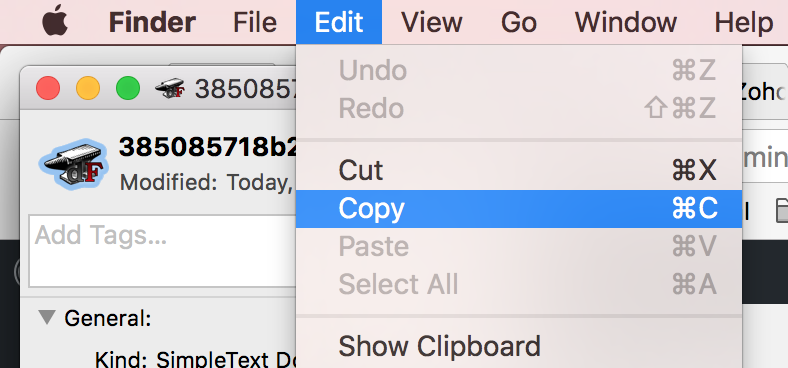Click the small anvil icon in title bar
Image resolution: width=788 pixels, height=368 pixels.
tap(170, 89)
